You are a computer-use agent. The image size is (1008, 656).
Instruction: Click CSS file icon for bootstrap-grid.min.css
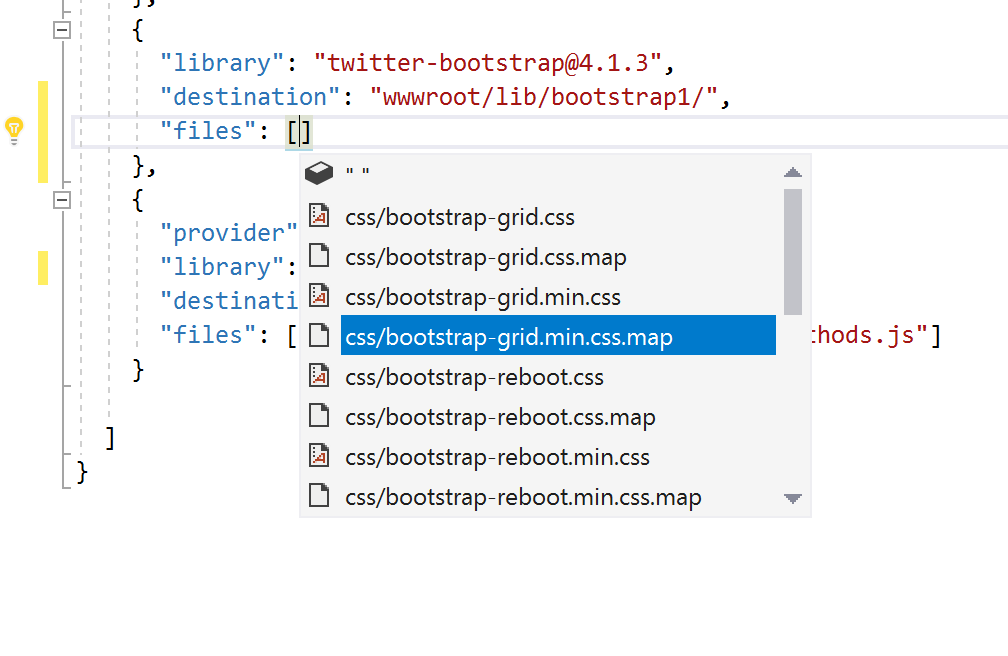319,295
